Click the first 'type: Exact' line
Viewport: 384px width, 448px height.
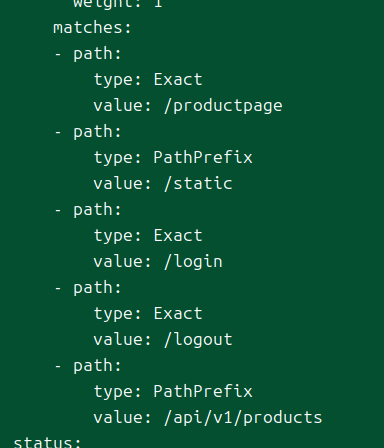148,80
